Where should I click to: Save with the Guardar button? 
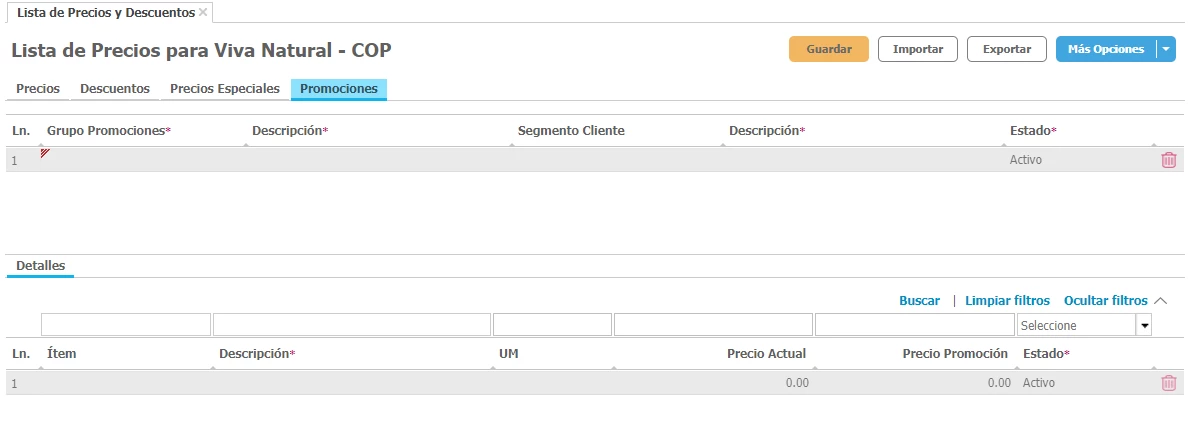[829, 49]
